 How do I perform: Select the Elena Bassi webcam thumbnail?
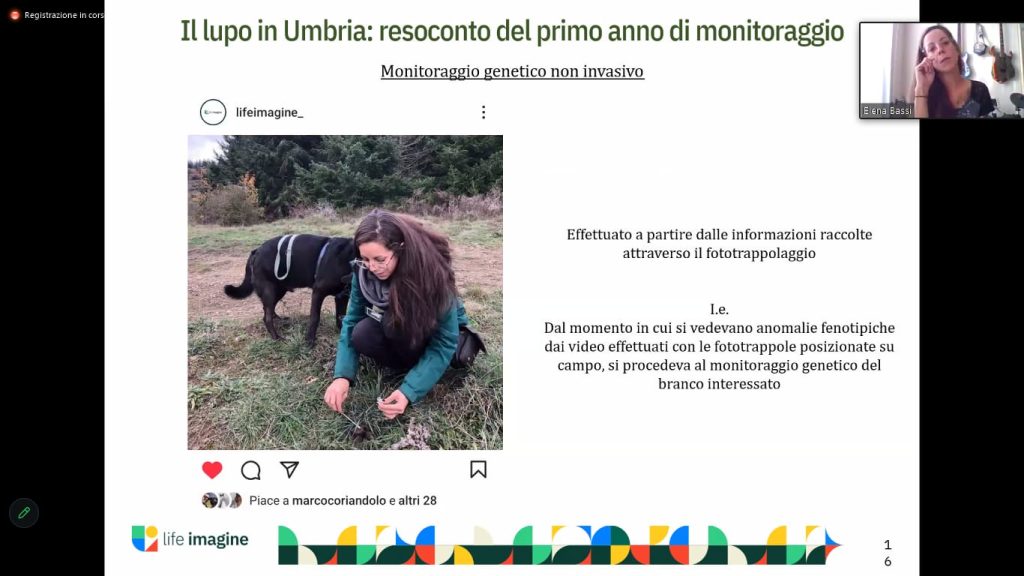tap(941, 71)
